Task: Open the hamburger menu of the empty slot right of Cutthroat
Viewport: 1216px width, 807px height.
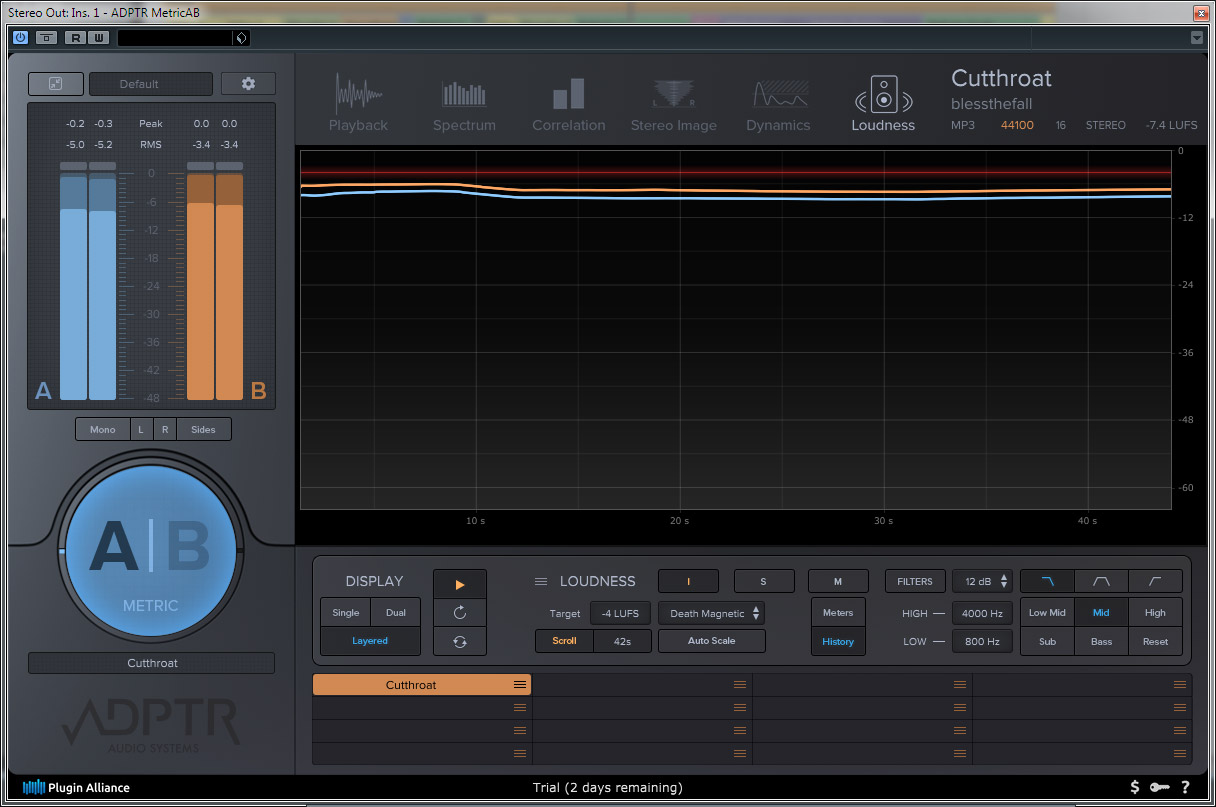Action: (x=740, y=685)
